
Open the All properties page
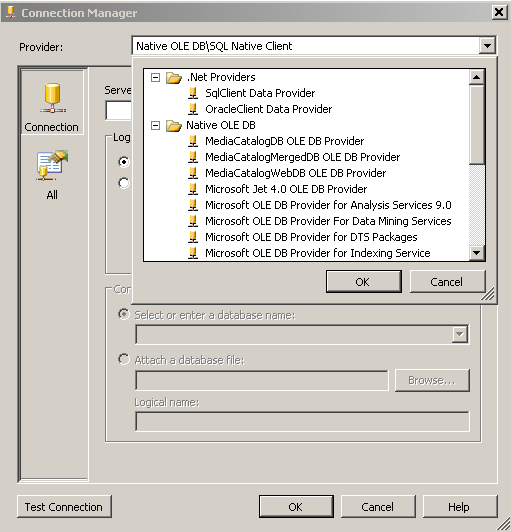click(52, 175)
